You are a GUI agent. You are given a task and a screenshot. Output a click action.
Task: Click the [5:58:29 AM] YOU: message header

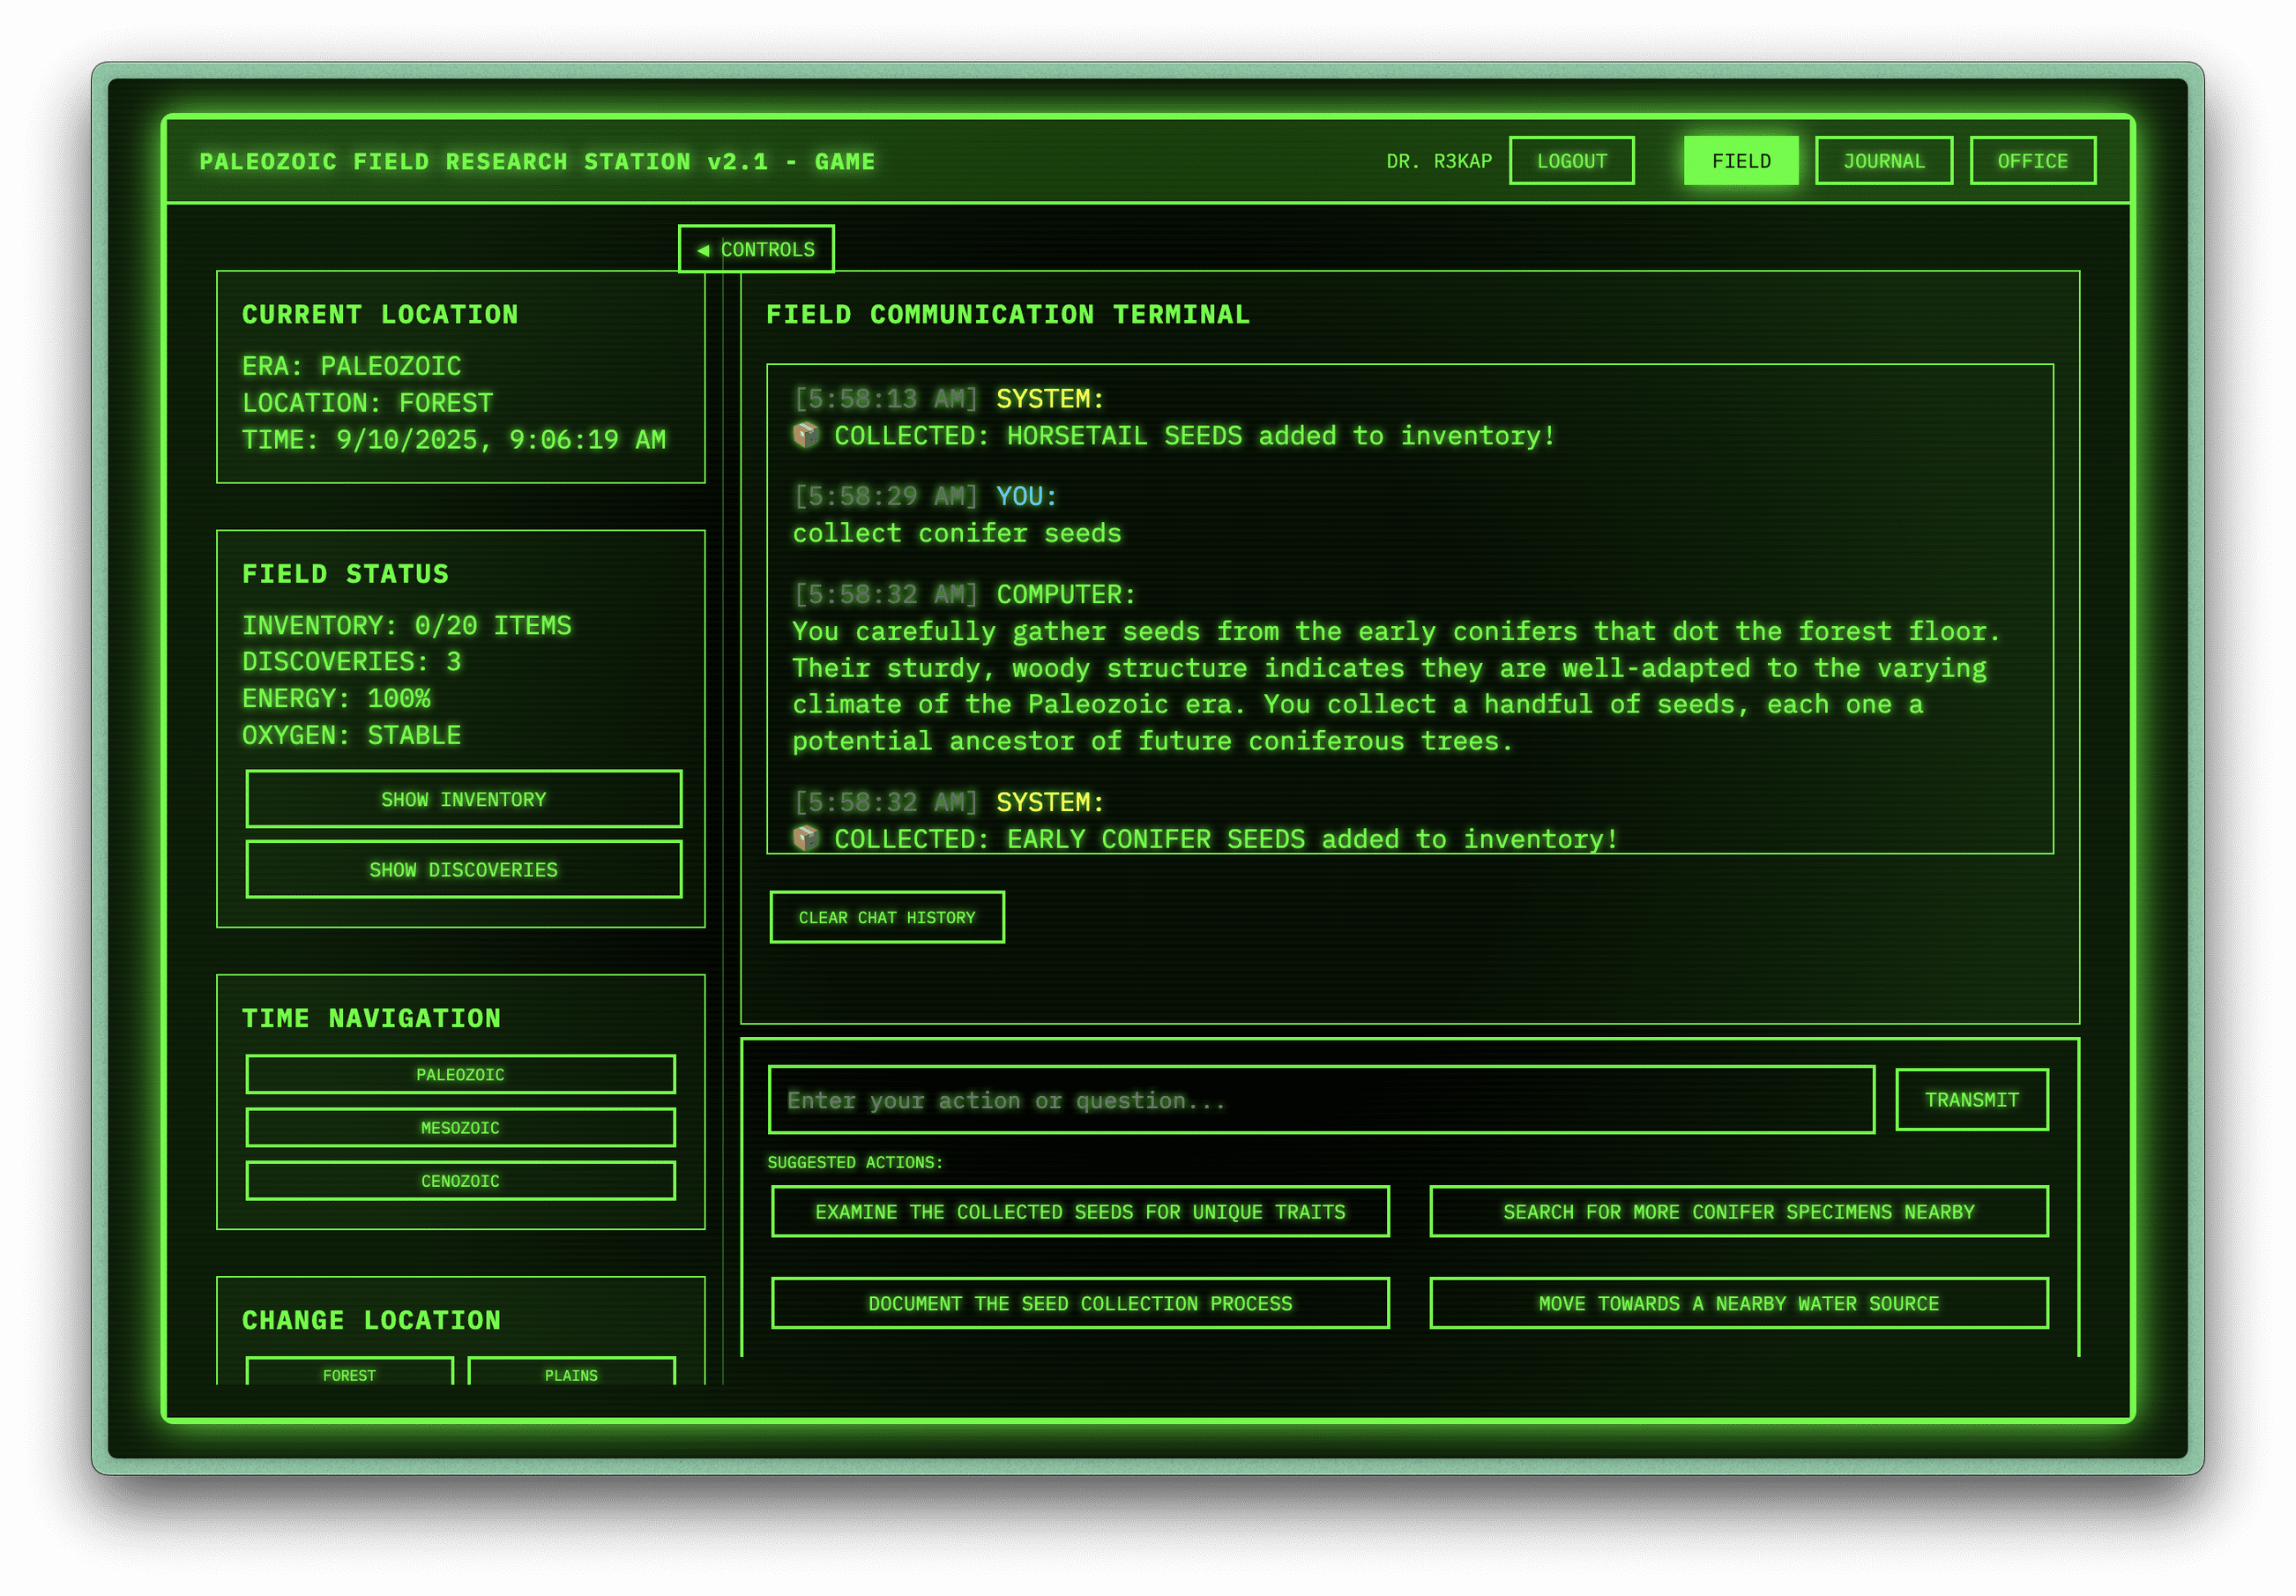925,496
